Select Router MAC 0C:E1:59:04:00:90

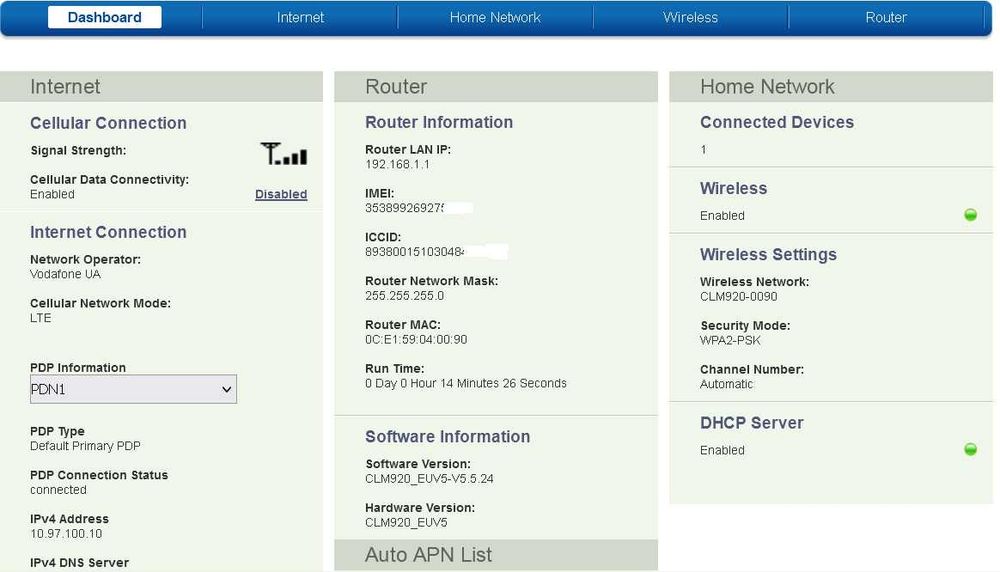point(416,340)
